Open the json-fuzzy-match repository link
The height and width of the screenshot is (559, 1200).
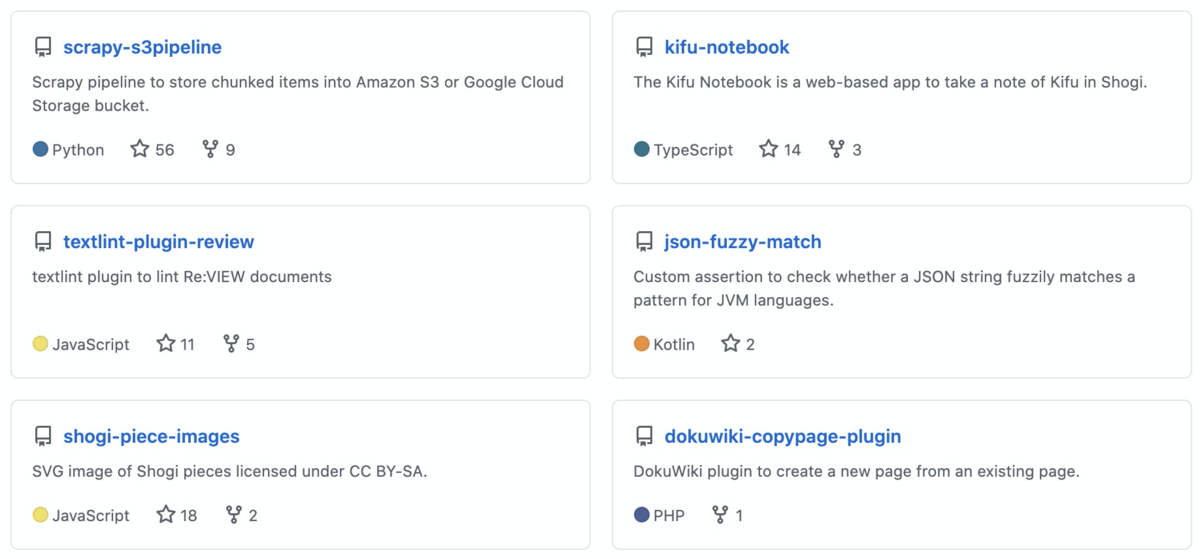pos(743,241)
